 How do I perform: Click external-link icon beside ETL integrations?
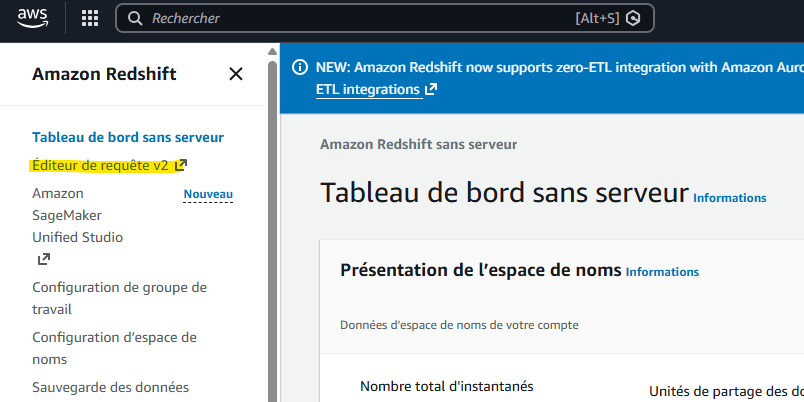pos(431,89)
